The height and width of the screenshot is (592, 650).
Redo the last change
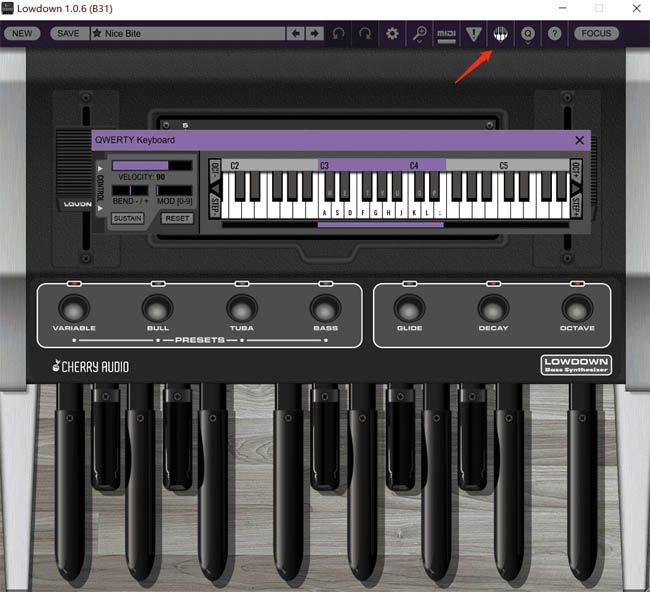[365, 33]
